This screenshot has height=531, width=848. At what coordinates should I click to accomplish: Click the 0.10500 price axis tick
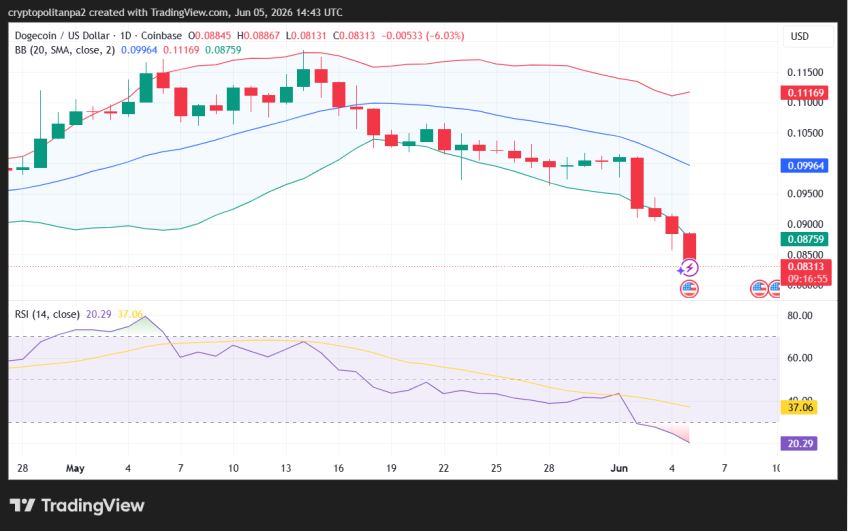point(805,133)
